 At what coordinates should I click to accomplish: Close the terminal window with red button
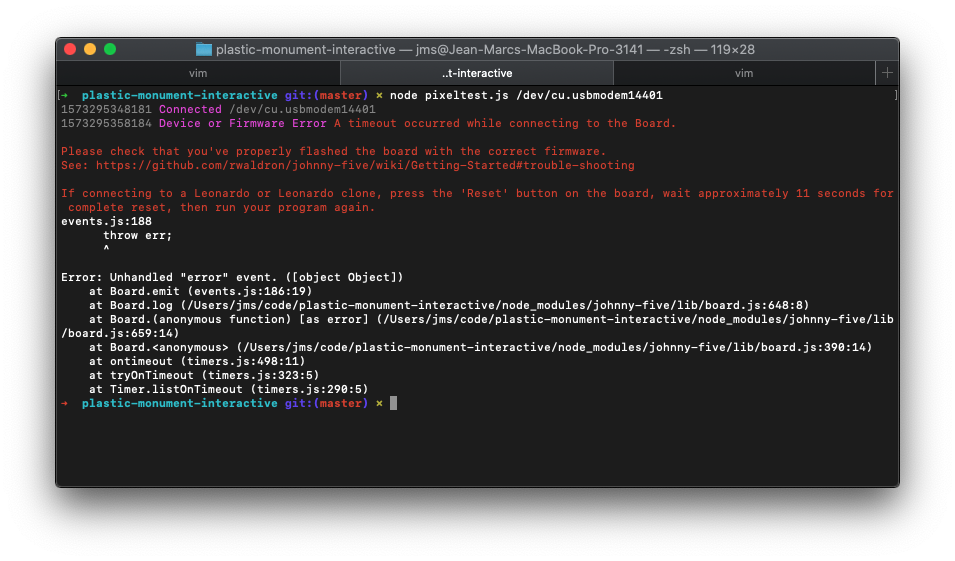[70, 49]
